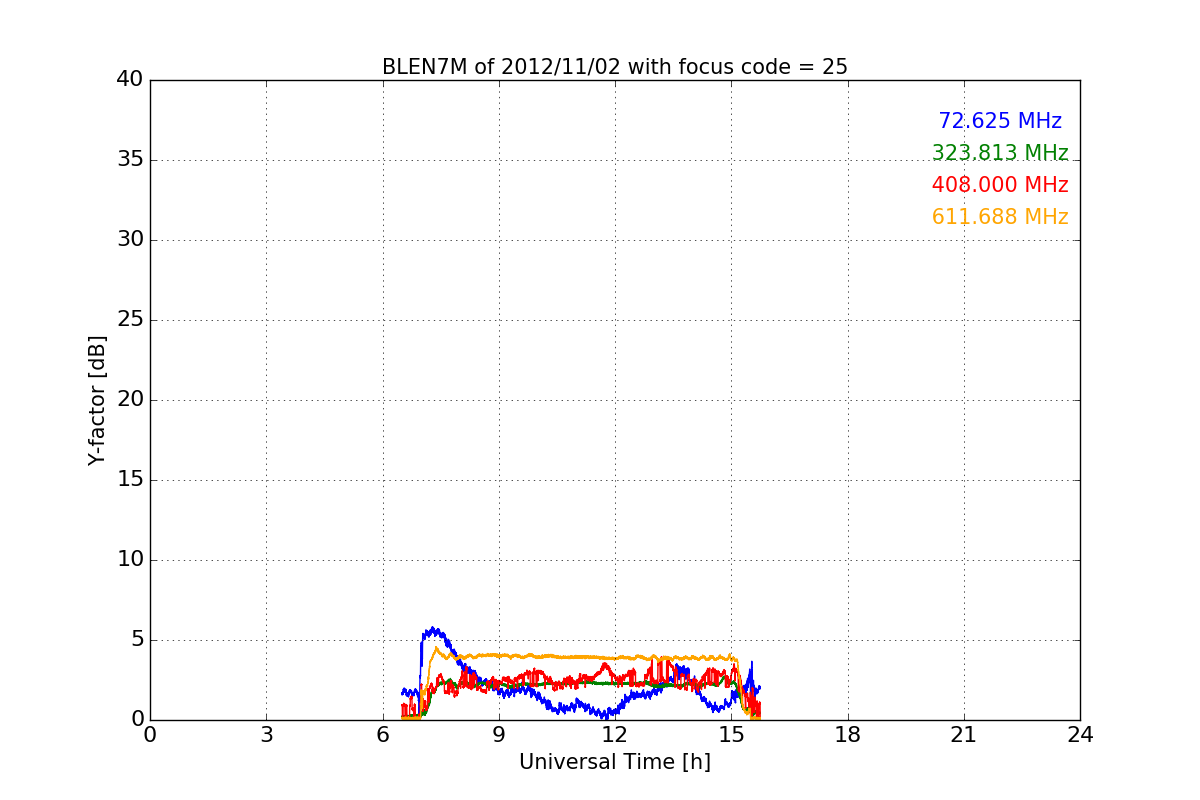Select the '72.625 MHz' legend label
This screenshot has height=800, width=1200.
[x=1000, y=121]
